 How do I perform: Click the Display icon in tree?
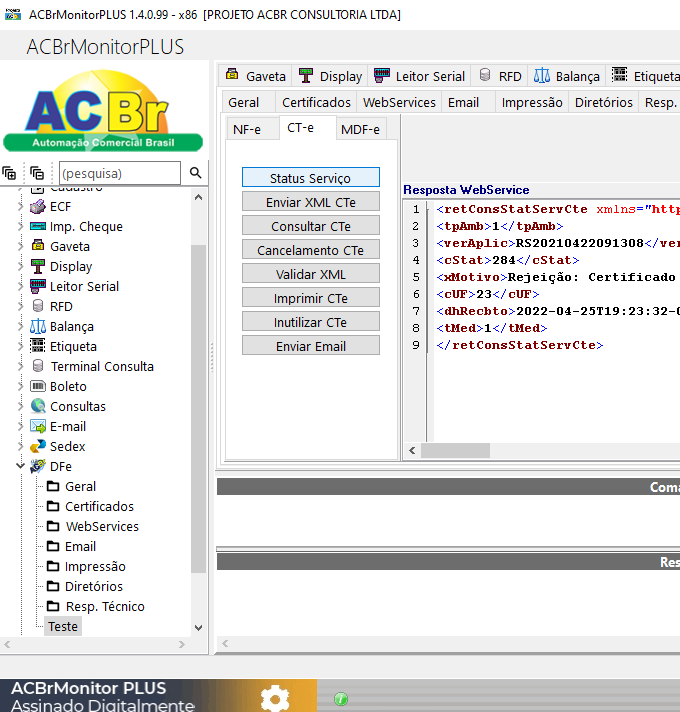pos(38,266)
